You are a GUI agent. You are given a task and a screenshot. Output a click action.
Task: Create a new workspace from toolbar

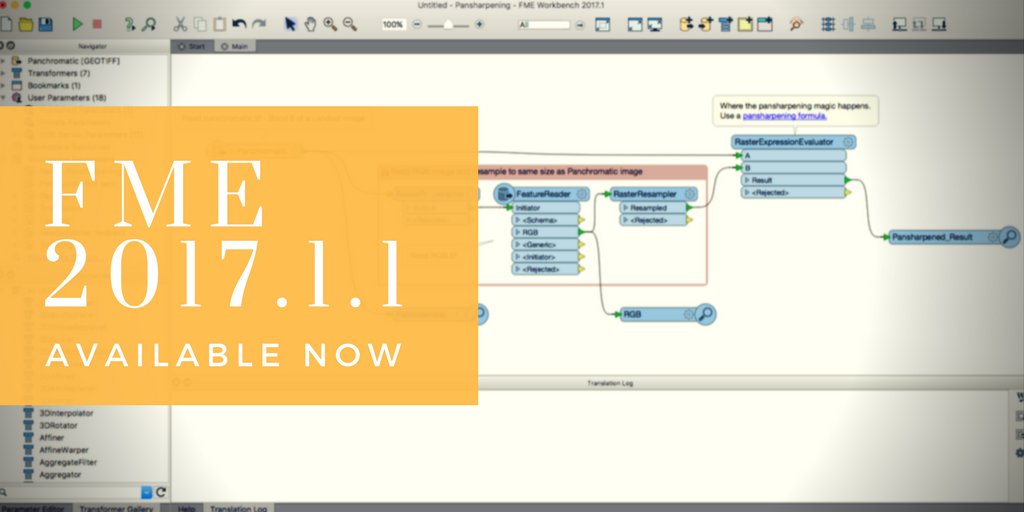6,25
